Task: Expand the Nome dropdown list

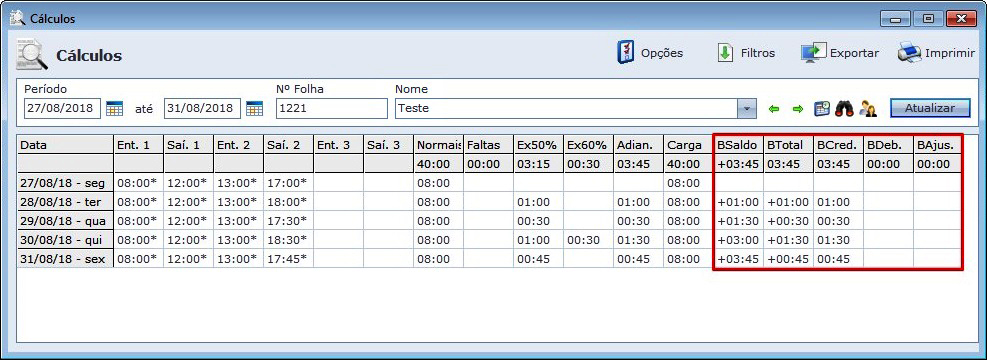Action: click(747, 108)
